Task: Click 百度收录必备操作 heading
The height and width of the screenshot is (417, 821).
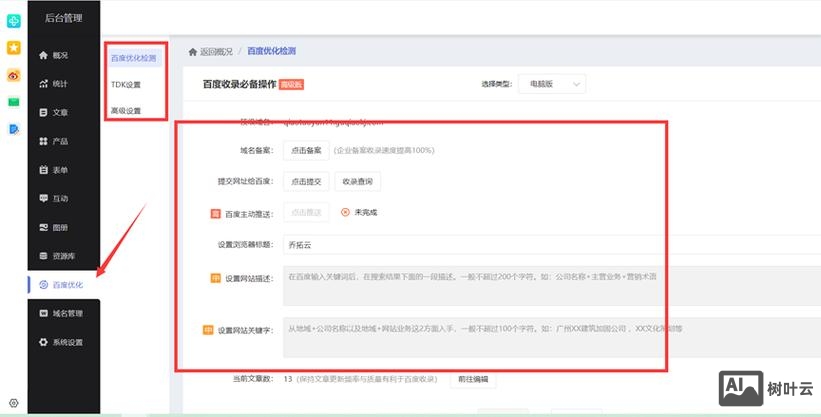Action: [239, 84]
